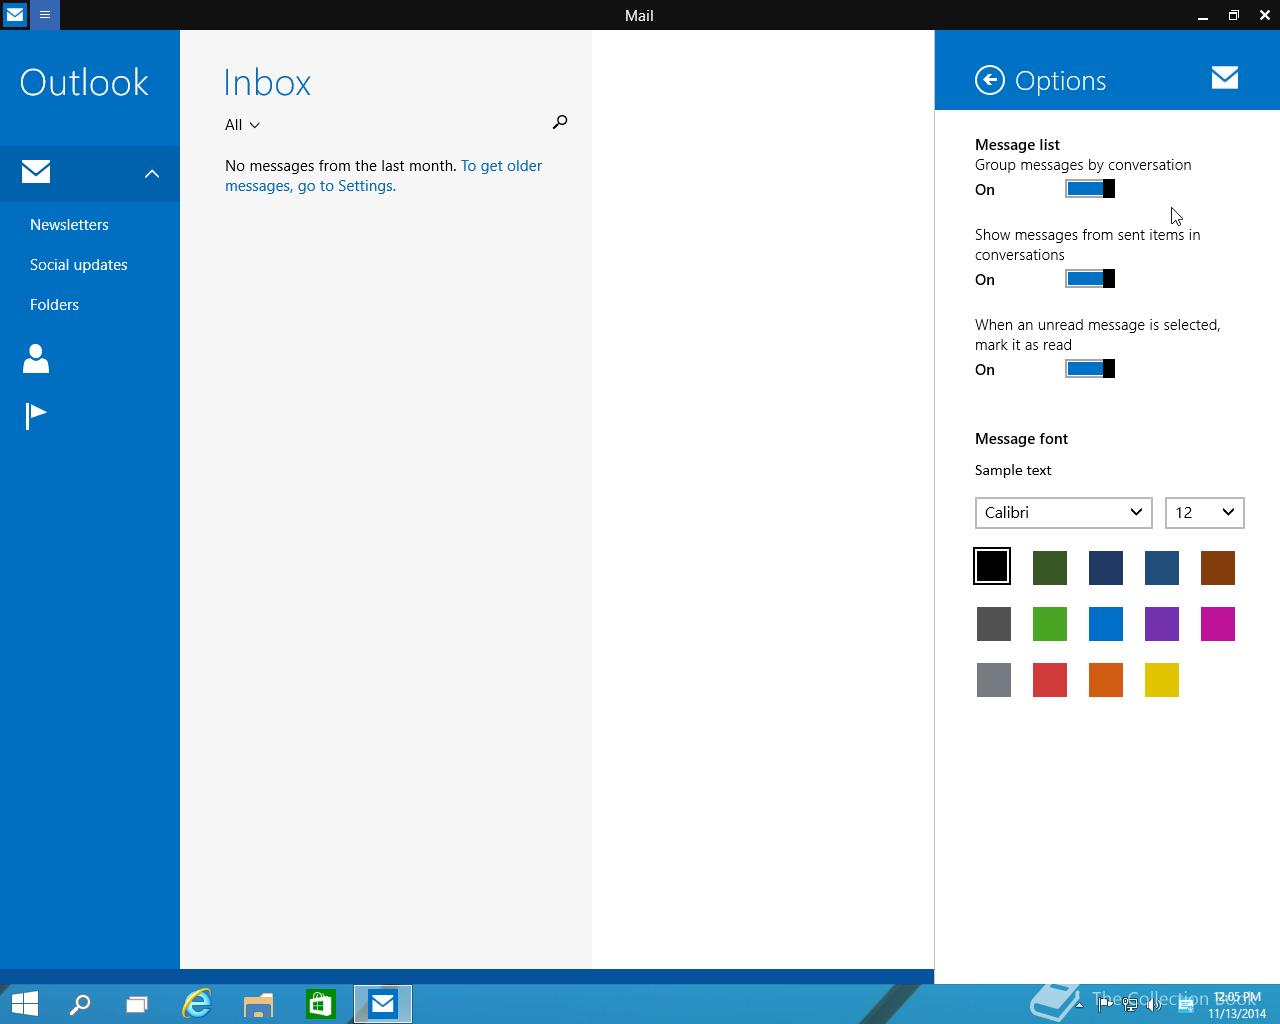Open the People icon in sidebar
Viewport: 1280px width, 1024px height.
(x=36, y=358)
